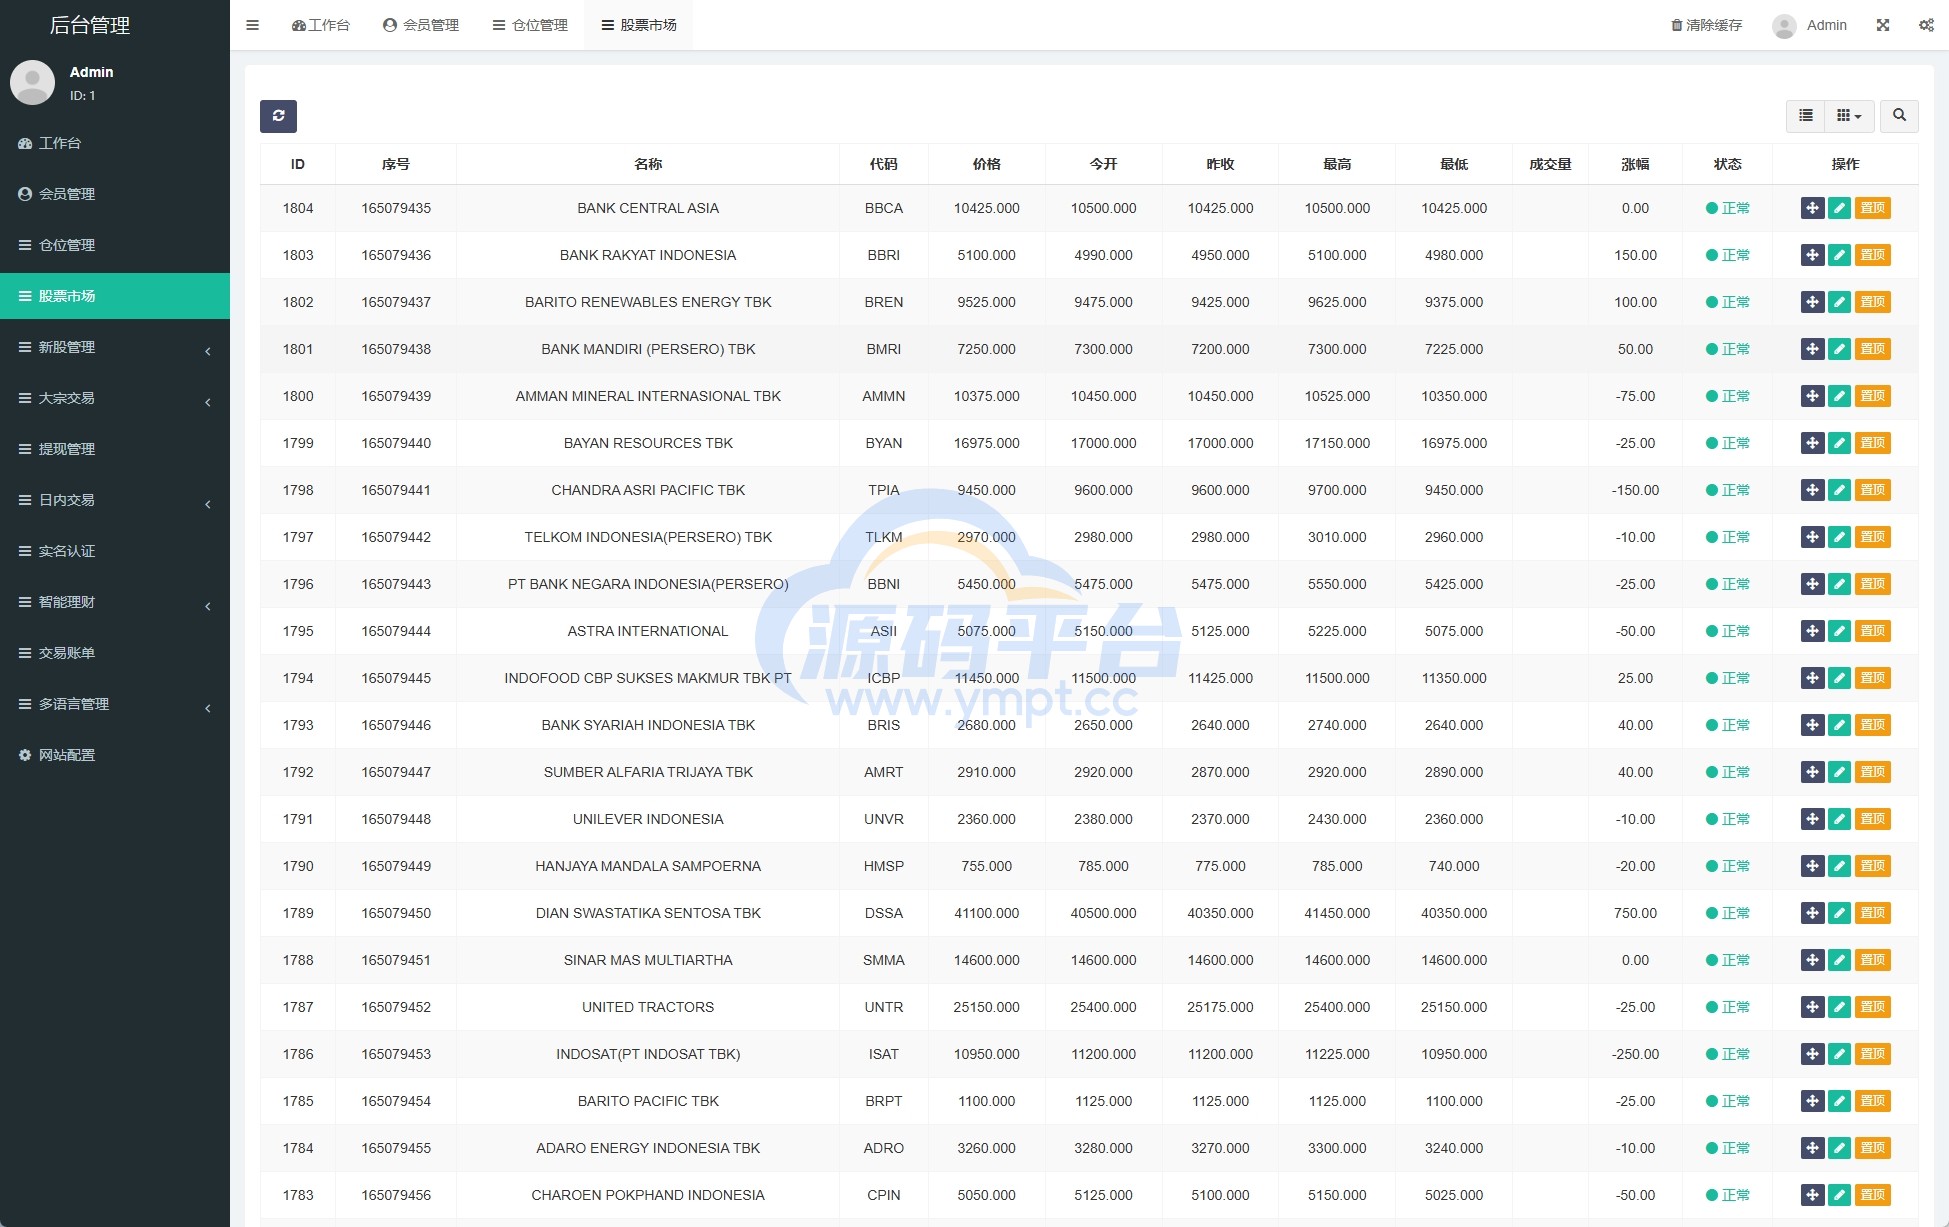1949x1227 pixels.
Task: Click the 涨幅 column header
Action: point(1635,164)
